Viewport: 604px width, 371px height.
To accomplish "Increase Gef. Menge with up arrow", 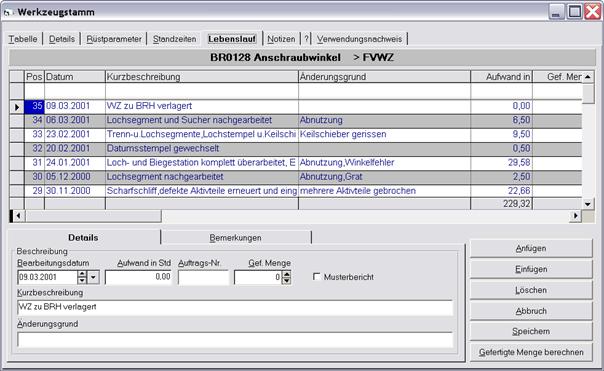I will 286,274.
